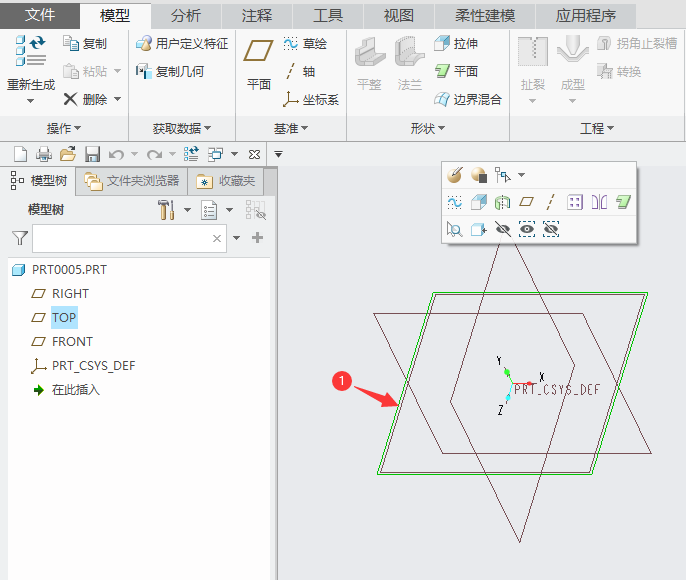Image resolution: width=686 pixels, height=580 pixels.
Task: Open the Favorites (收藏夹) tab
Action: pos(226,181)
